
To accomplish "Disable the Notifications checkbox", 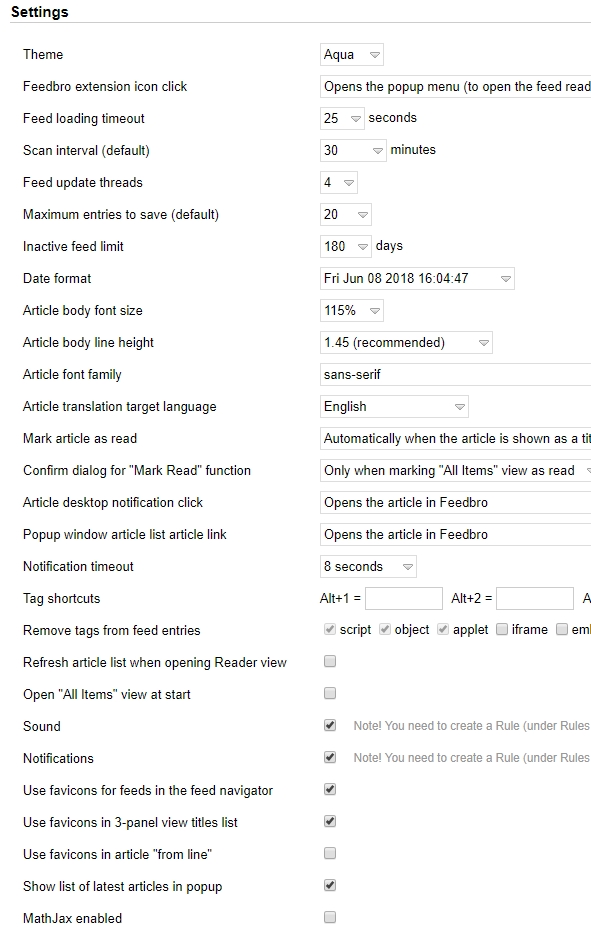I will [330, 758].
